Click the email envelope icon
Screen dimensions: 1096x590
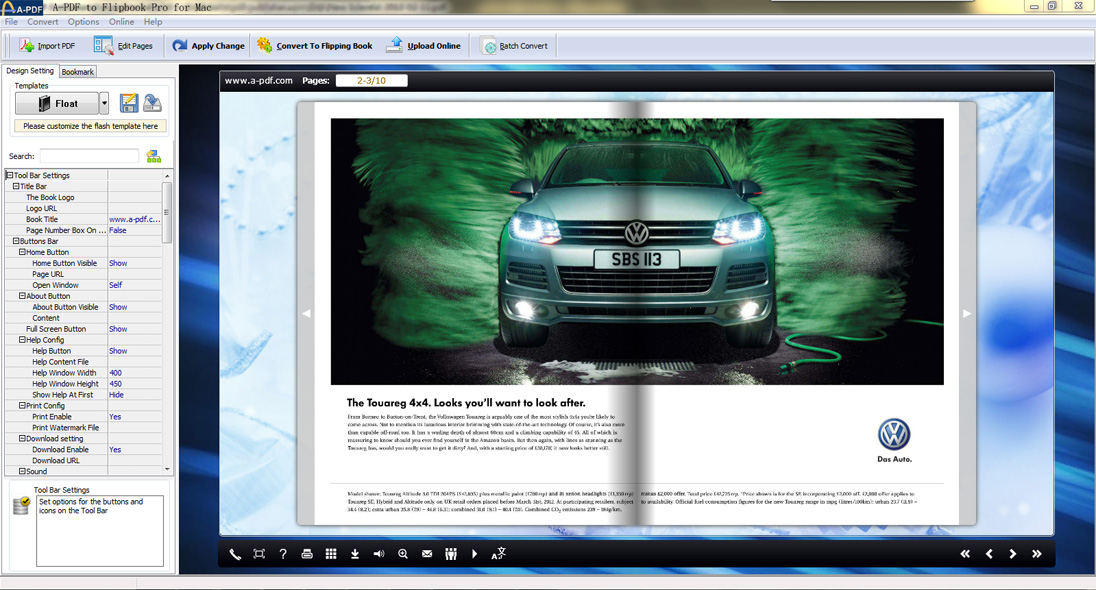click(427, 554)
